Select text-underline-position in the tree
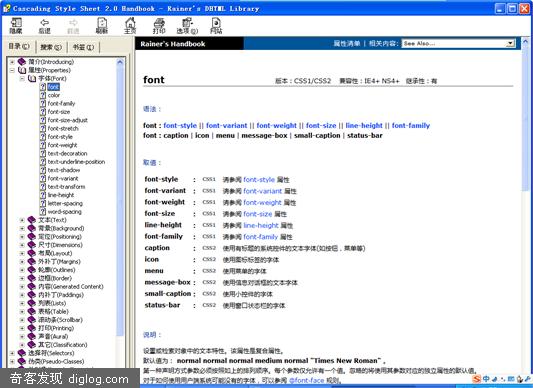The image size is (533, 388). [76, 162]
